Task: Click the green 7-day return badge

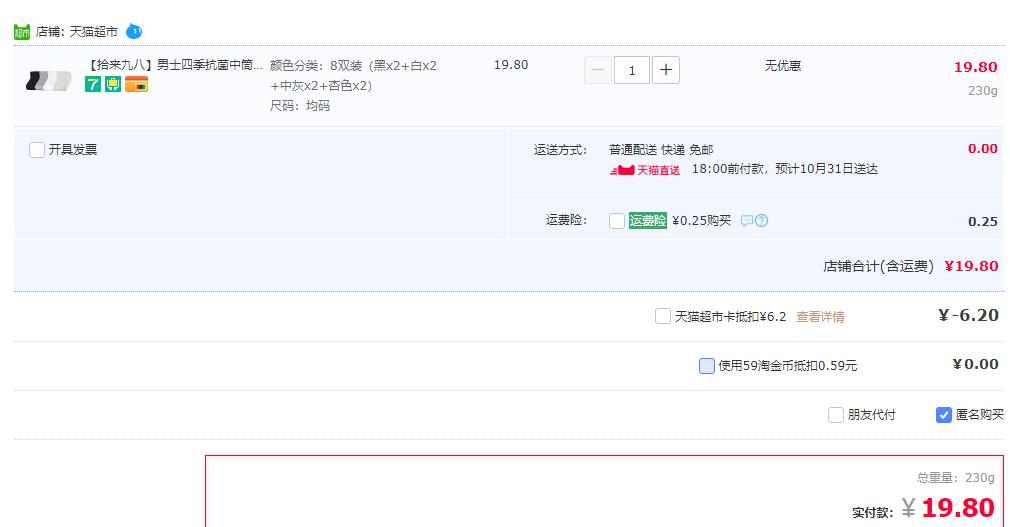Action: point(93,84)
